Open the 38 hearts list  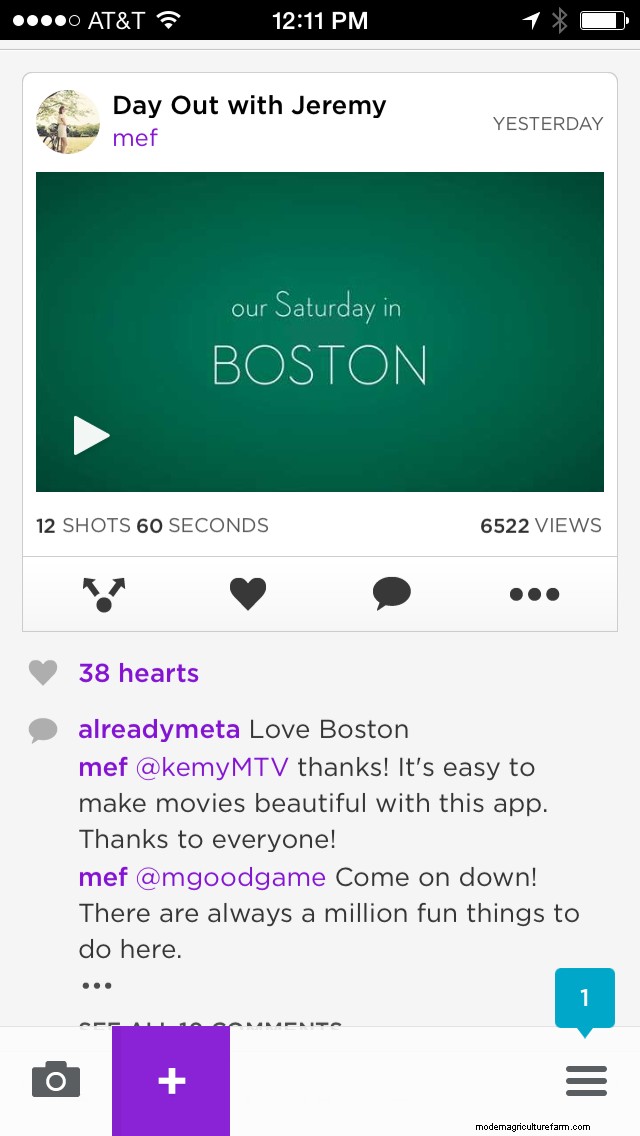tap(138, 673)
